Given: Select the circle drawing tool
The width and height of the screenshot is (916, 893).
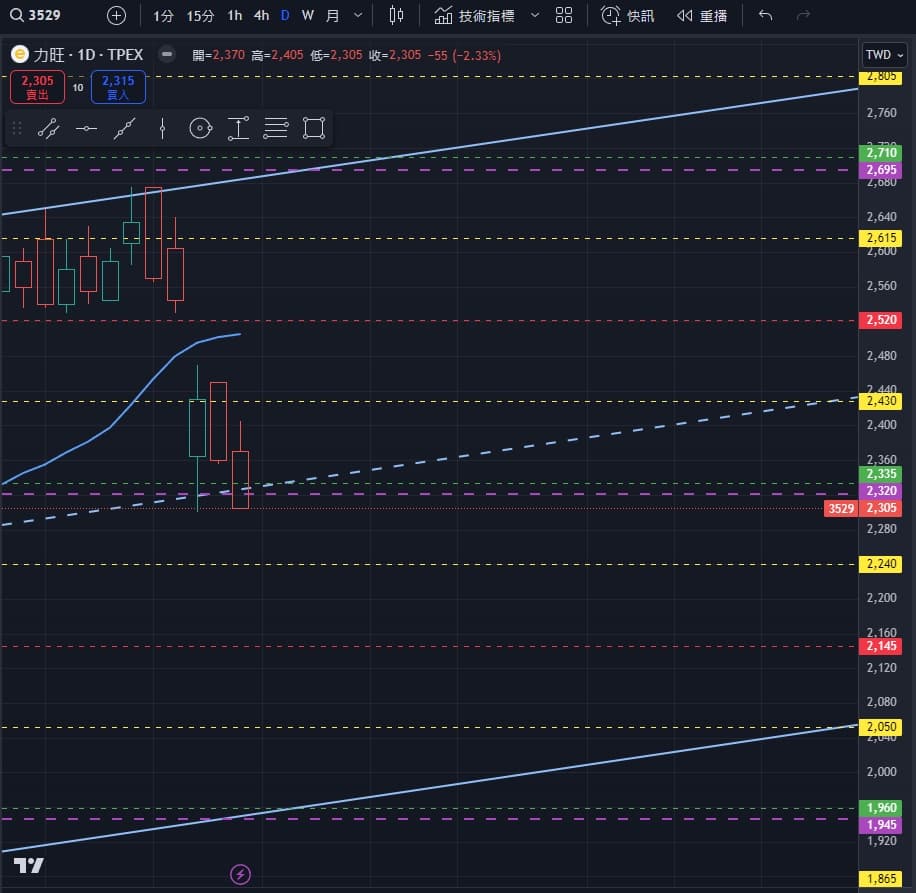Looking at the screenshot, I should pos(200,128).
